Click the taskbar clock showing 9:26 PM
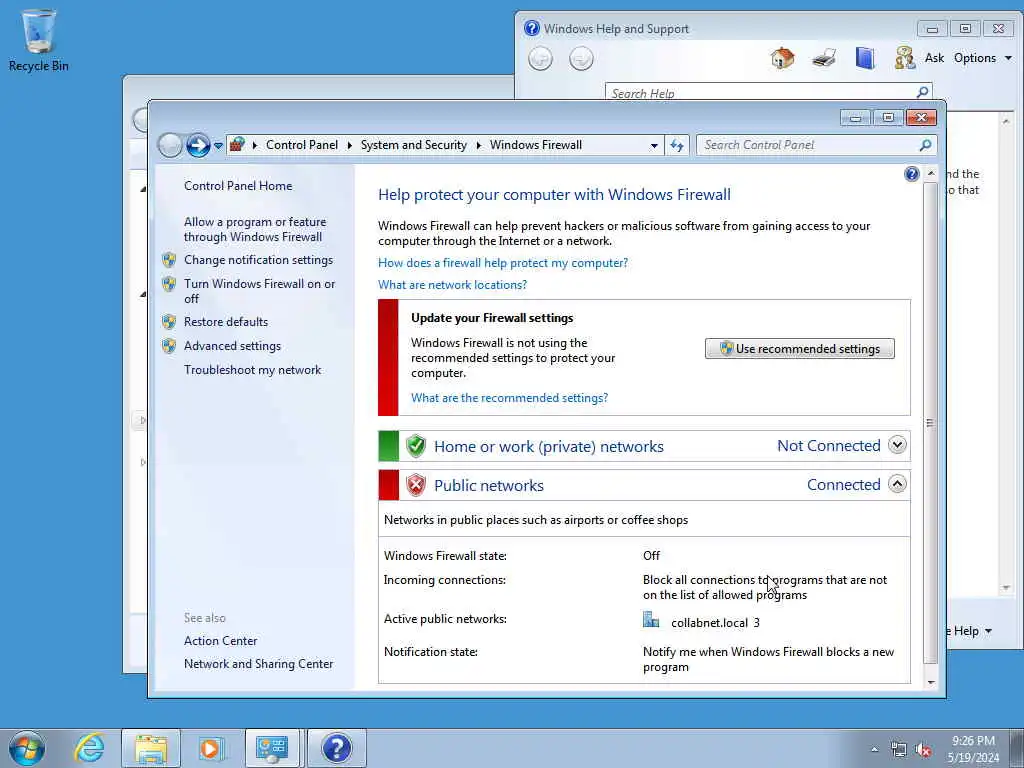This screenshot has height=768, width=1024. [973, 749]
